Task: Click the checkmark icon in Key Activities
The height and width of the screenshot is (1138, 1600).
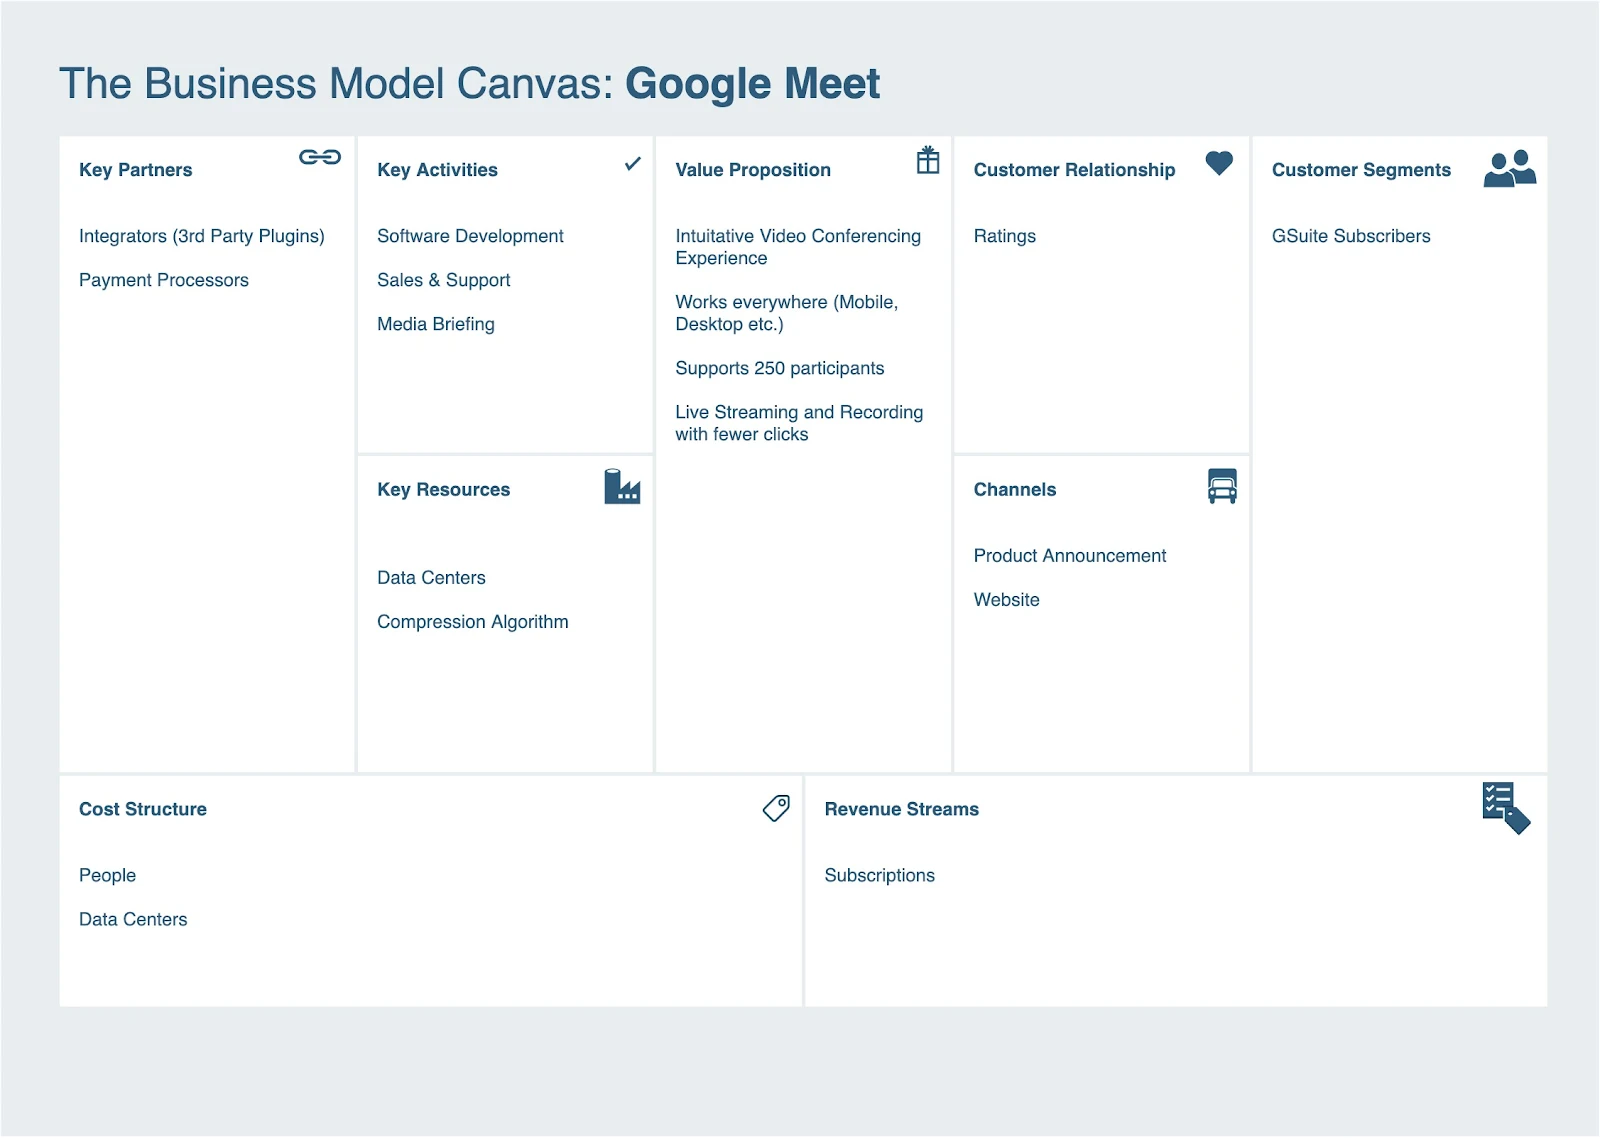Action: click(633, 163)
